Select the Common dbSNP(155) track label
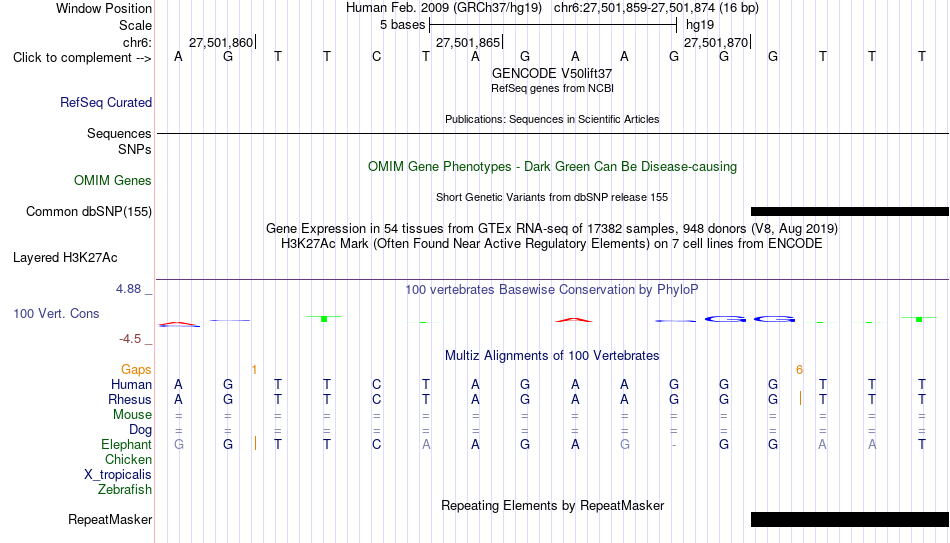This screenshot has height=543, width=950. (x=88, y=212)
